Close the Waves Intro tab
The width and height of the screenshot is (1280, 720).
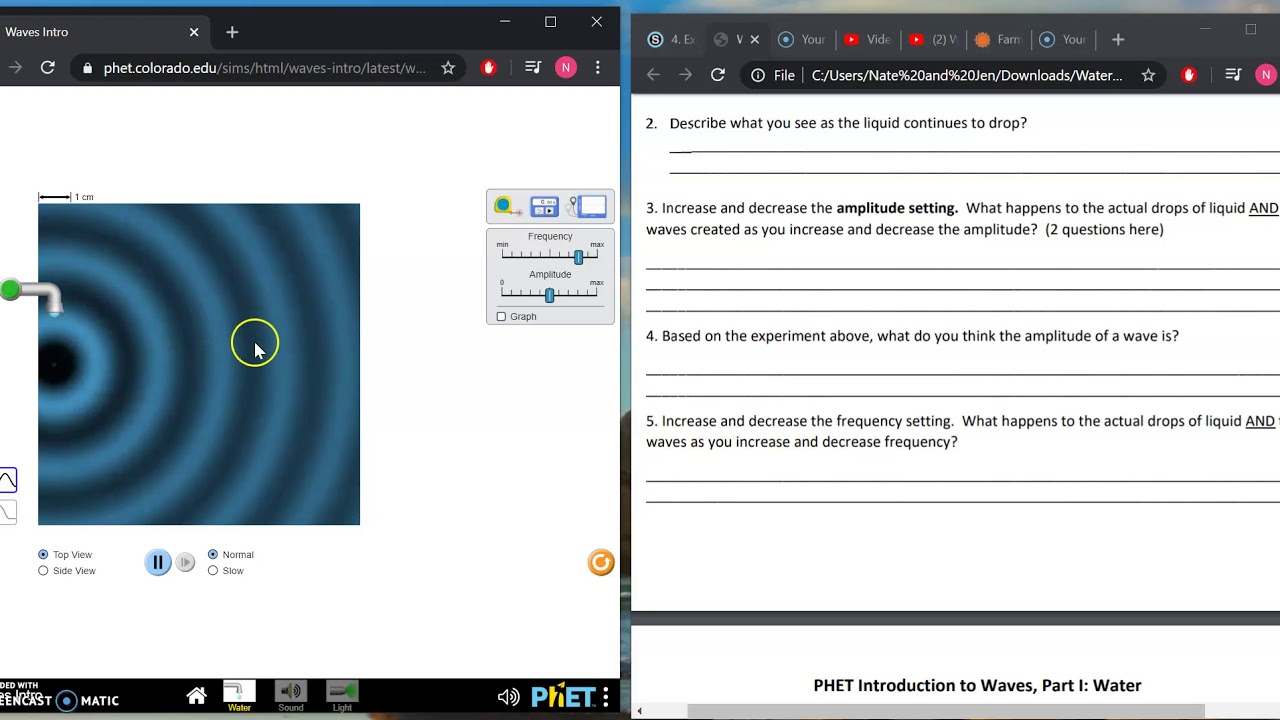[194, 32]
